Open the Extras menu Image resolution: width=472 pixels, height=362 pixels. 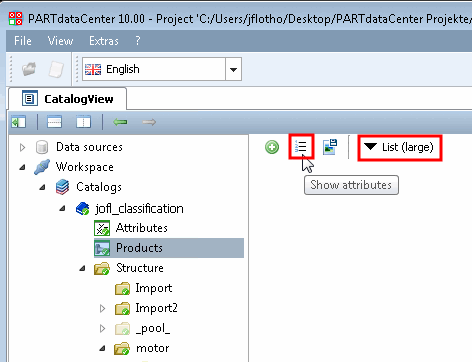click(x=104, y=41)
